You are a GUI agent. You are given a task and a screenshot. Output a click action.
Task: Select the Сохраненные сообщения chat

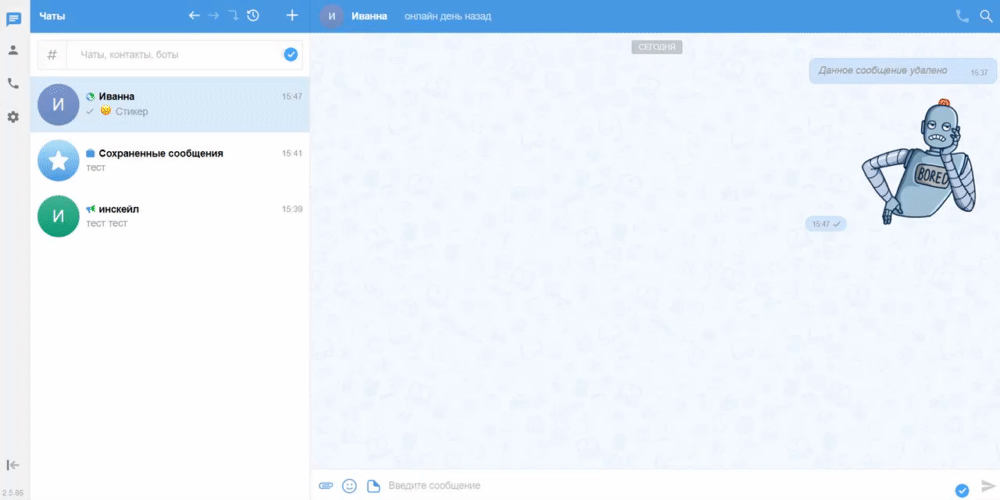click(x=170, y=160)
